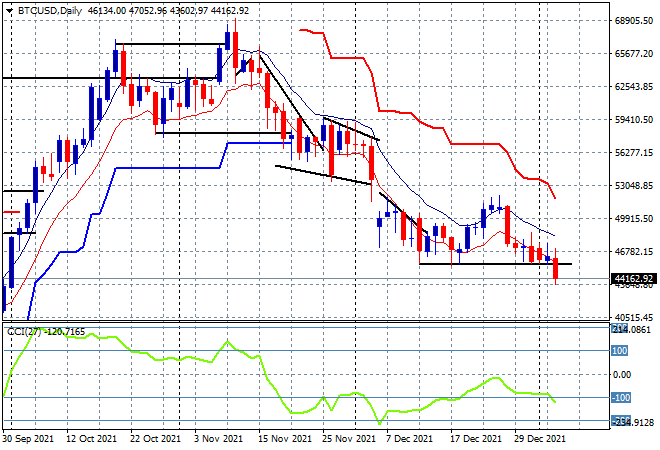Click the 56277.15 price axis label

coord(632,153)
